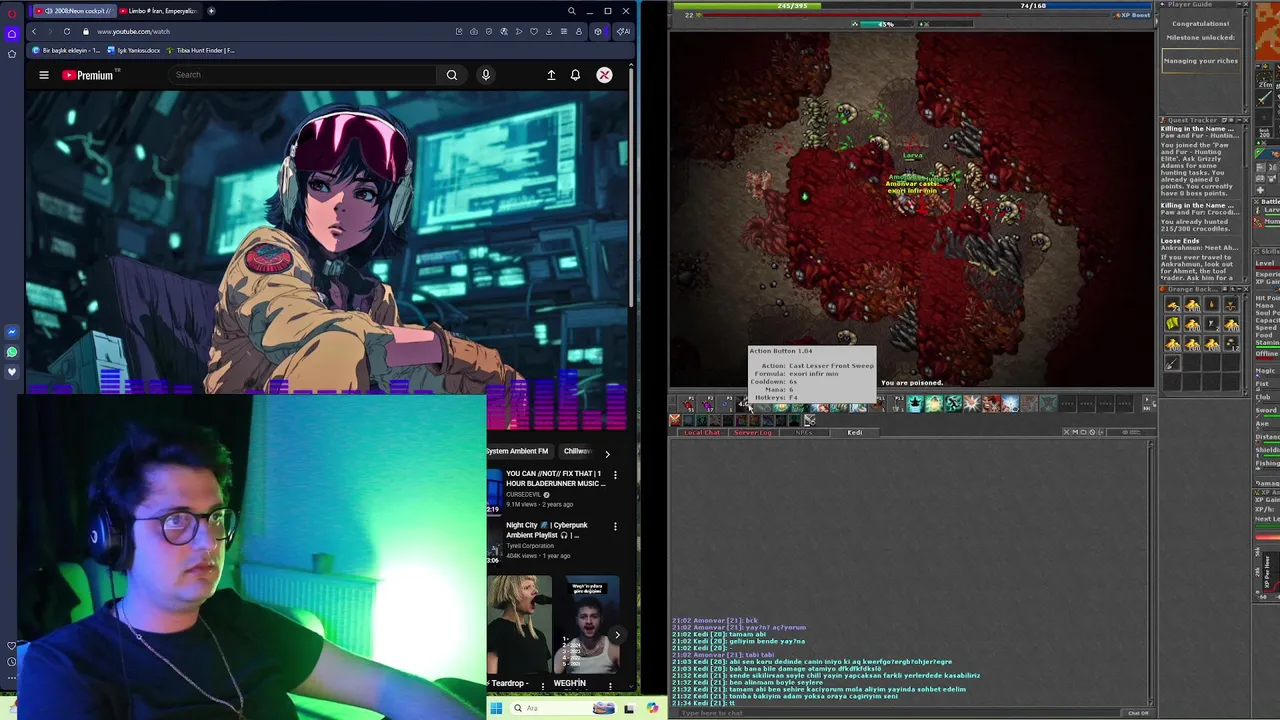The width and height of the screenshot is (1280, 720).
Task: Open the Server Log chat tab
Action: [x=753, y=433]
